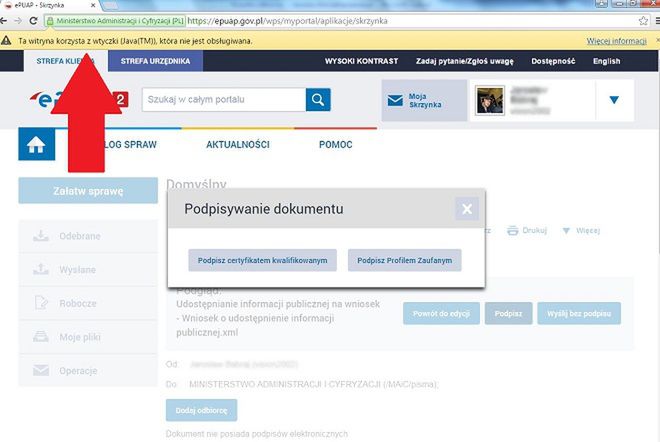Click Dodaj odbiorcę button
Viewport: 660px width, 442px height.
tap(202, 410)
